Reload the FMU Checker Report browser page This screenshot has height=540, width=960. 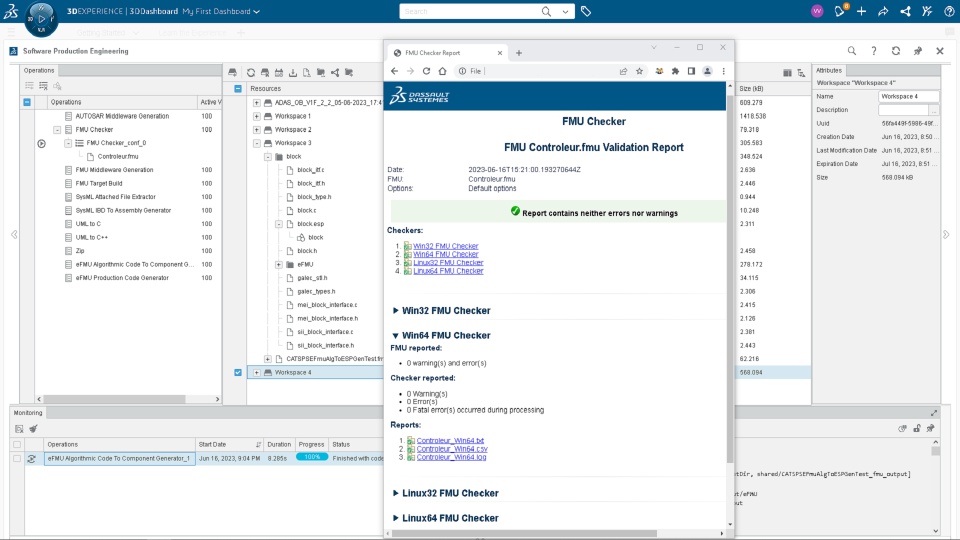(426, 71)
